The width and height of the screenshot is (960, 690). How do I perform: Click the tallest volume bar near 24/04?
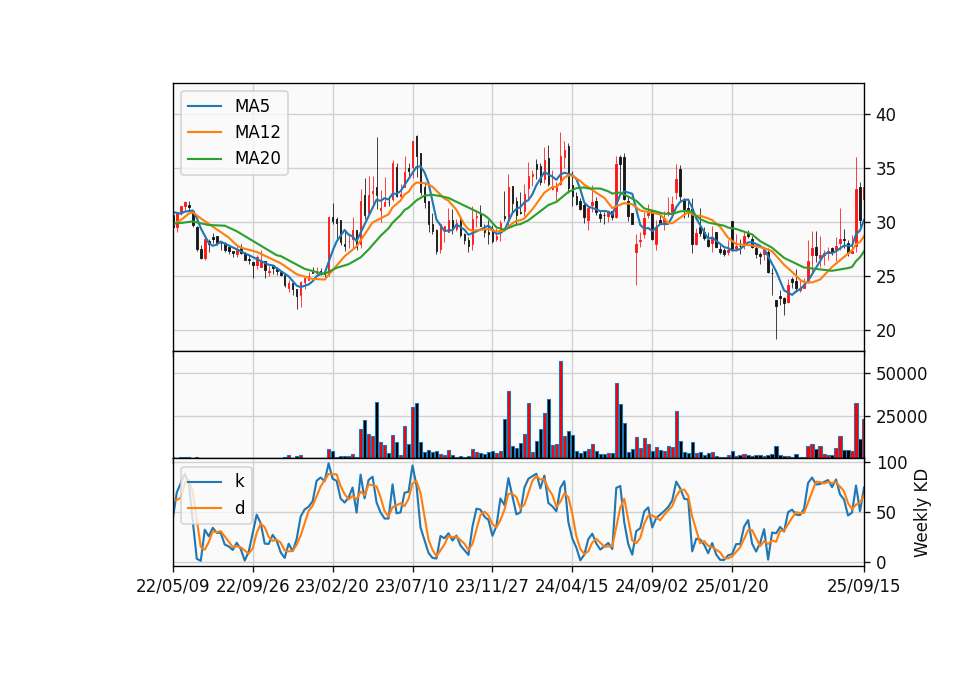561,410
